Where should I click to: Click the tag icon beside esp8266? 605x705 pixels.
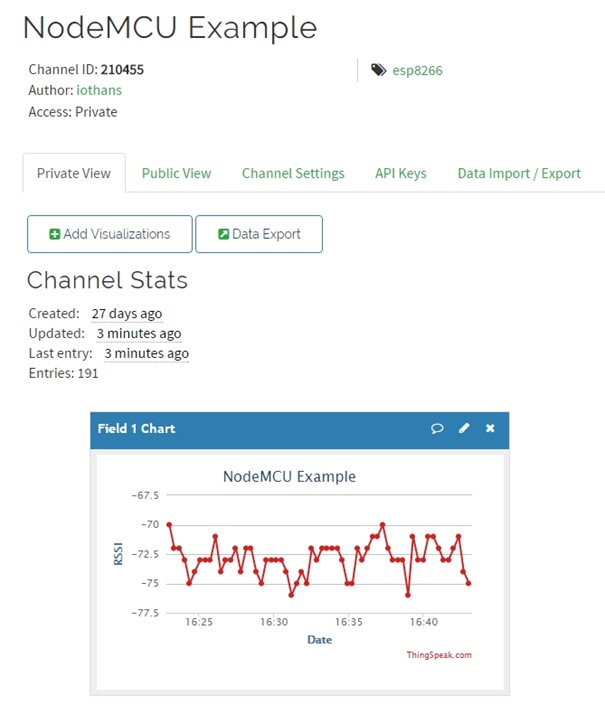tap(378, 70)
